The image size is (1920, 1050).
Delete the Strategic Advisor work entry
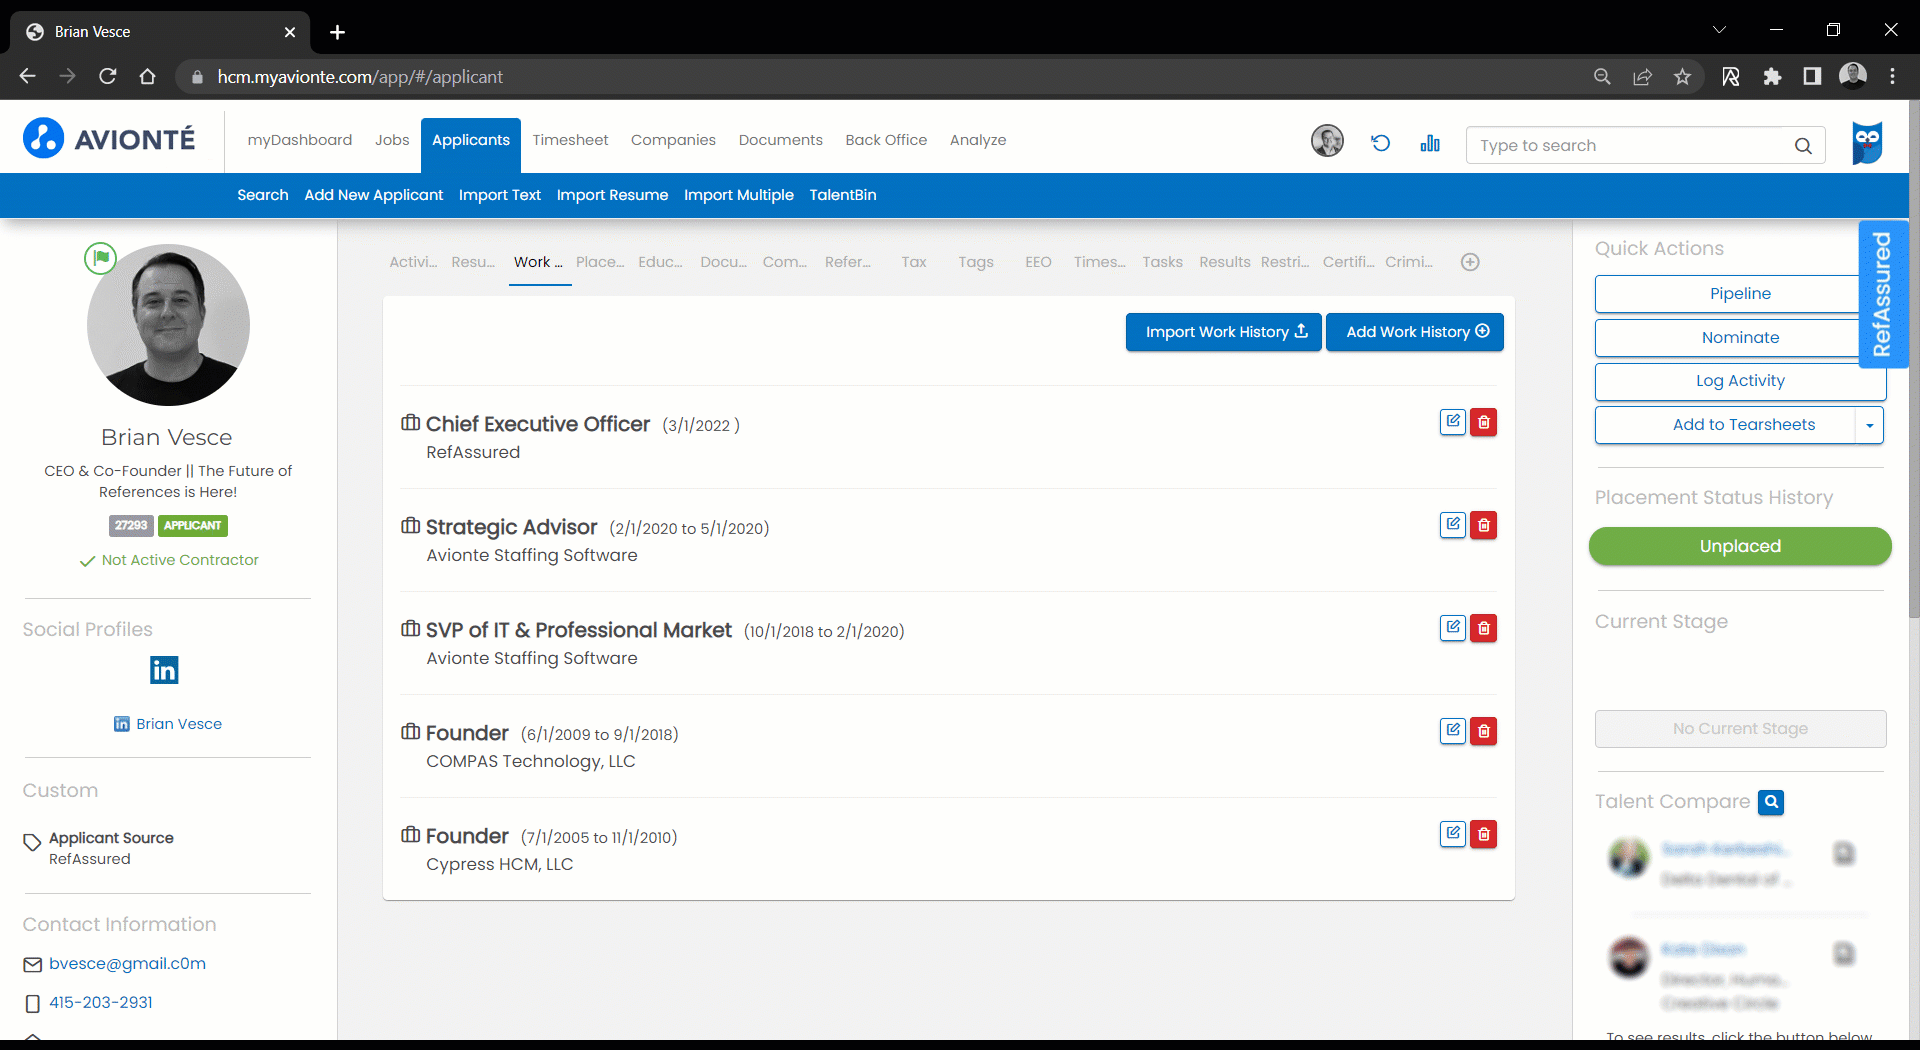point(1484,525)
